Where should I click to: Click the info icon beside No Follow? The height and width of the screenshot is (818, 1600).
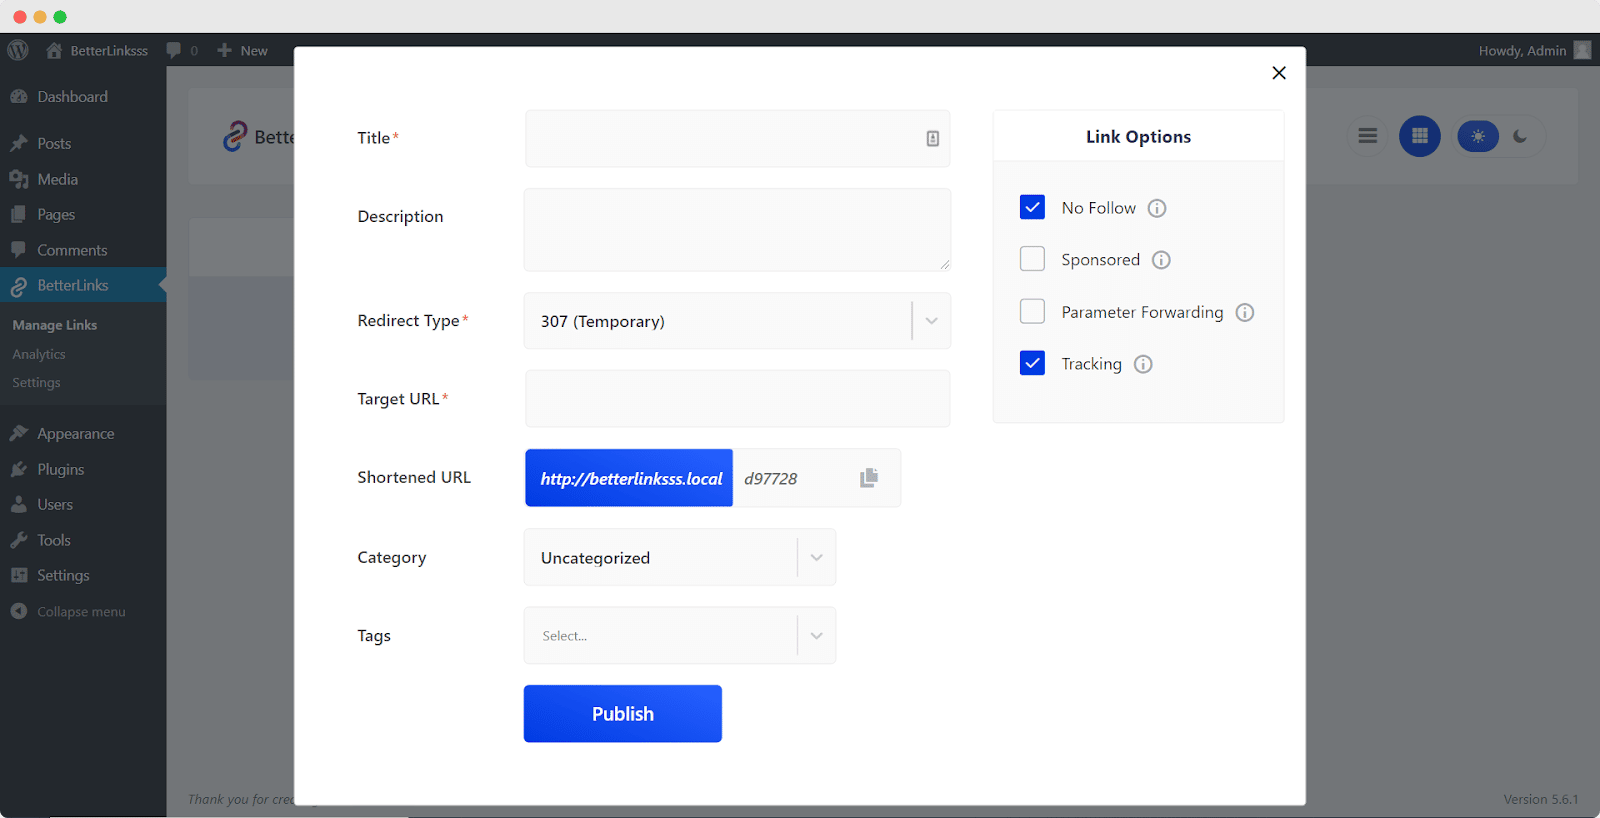coord(1156,208)
